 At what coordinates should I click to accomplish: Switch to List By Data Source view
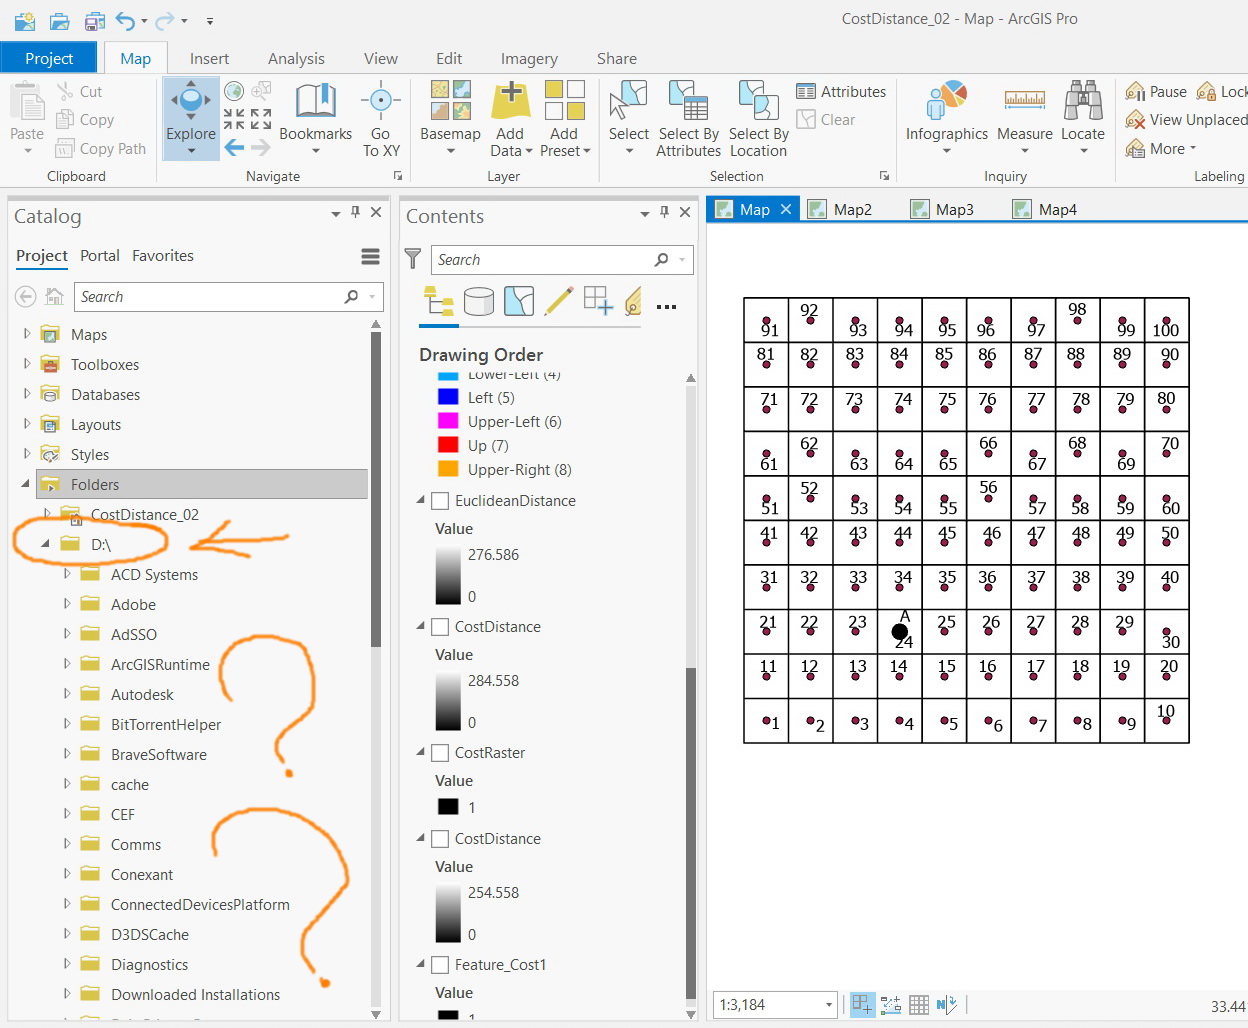(x=478, y=301)
